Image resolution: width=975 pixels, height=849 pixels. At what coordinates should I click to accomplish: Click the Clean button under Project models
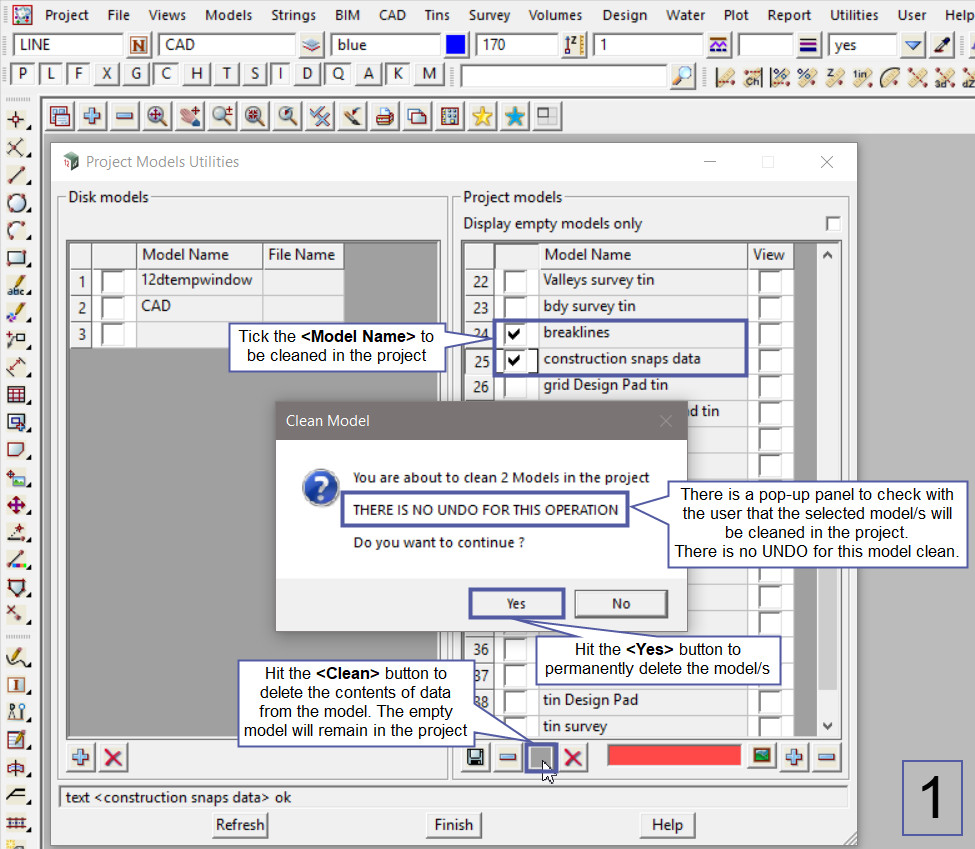[541, 757]
